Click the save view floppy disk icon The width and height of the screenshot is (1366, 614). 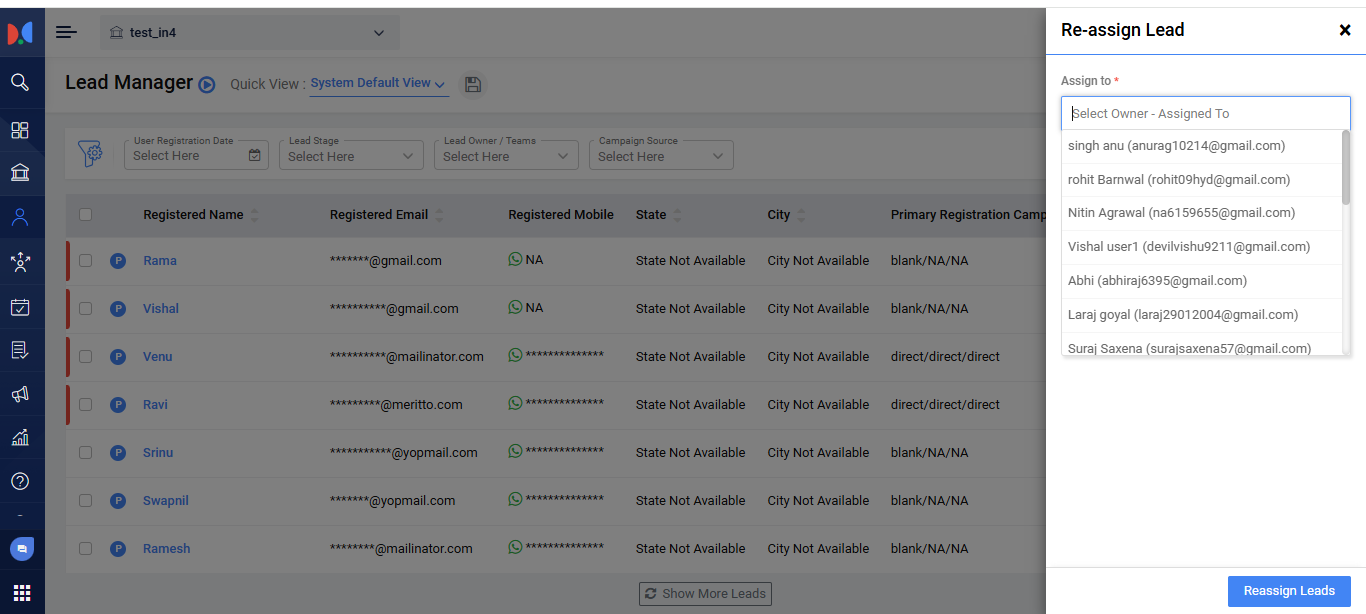click(x=473, y=85)
